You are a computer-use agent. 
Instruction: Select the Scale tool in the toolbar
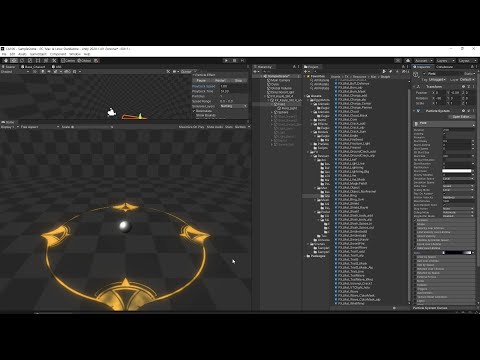30,60
